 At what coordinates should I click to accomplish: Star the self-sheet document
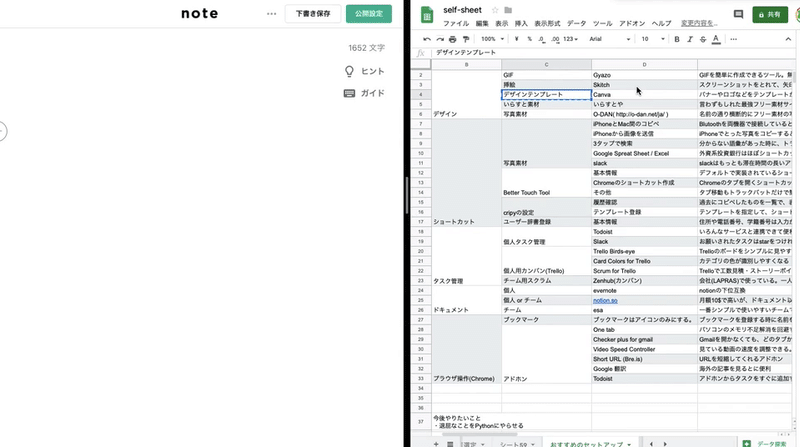point(494,10)
